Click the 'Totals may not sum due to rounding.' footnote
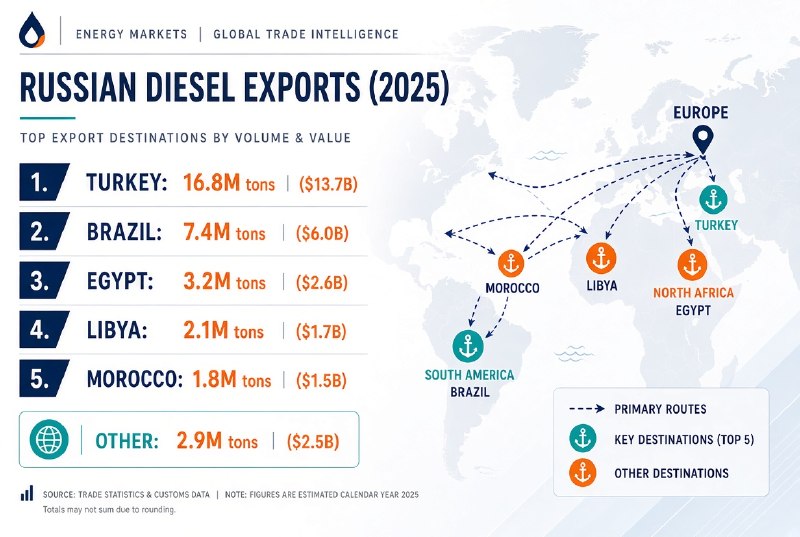The image size is (800, 537). (109, 509)
